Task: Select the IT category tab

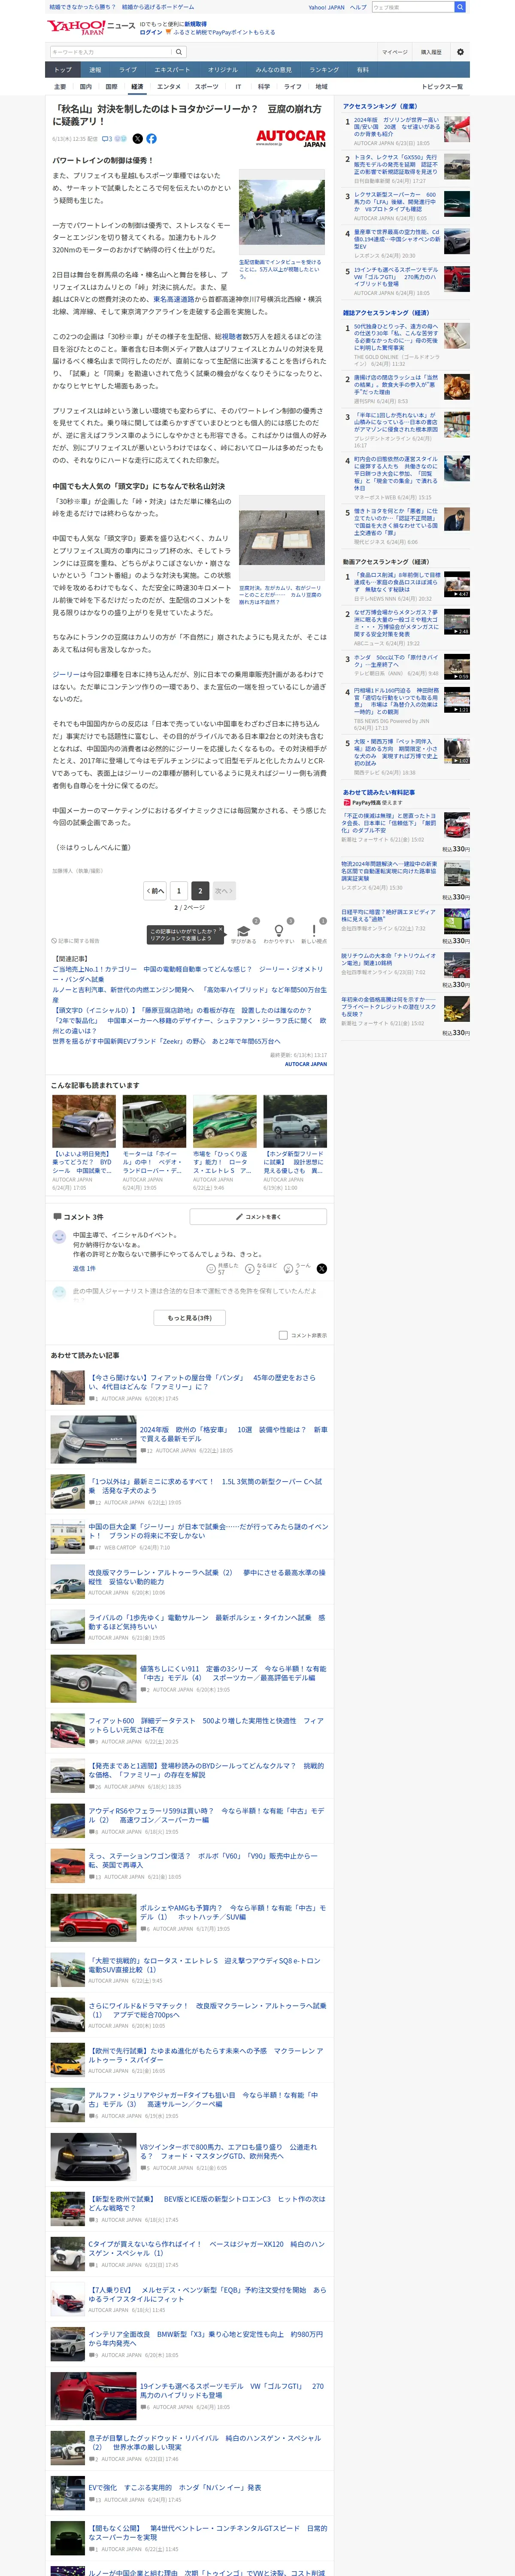Action: 238,87
